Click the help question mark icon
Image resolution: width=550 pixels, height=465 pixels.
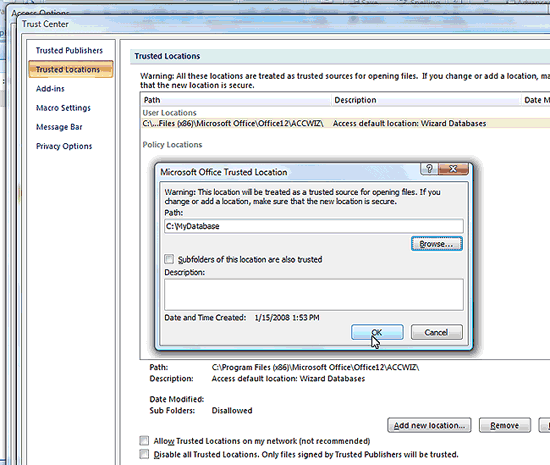[429, 169]
